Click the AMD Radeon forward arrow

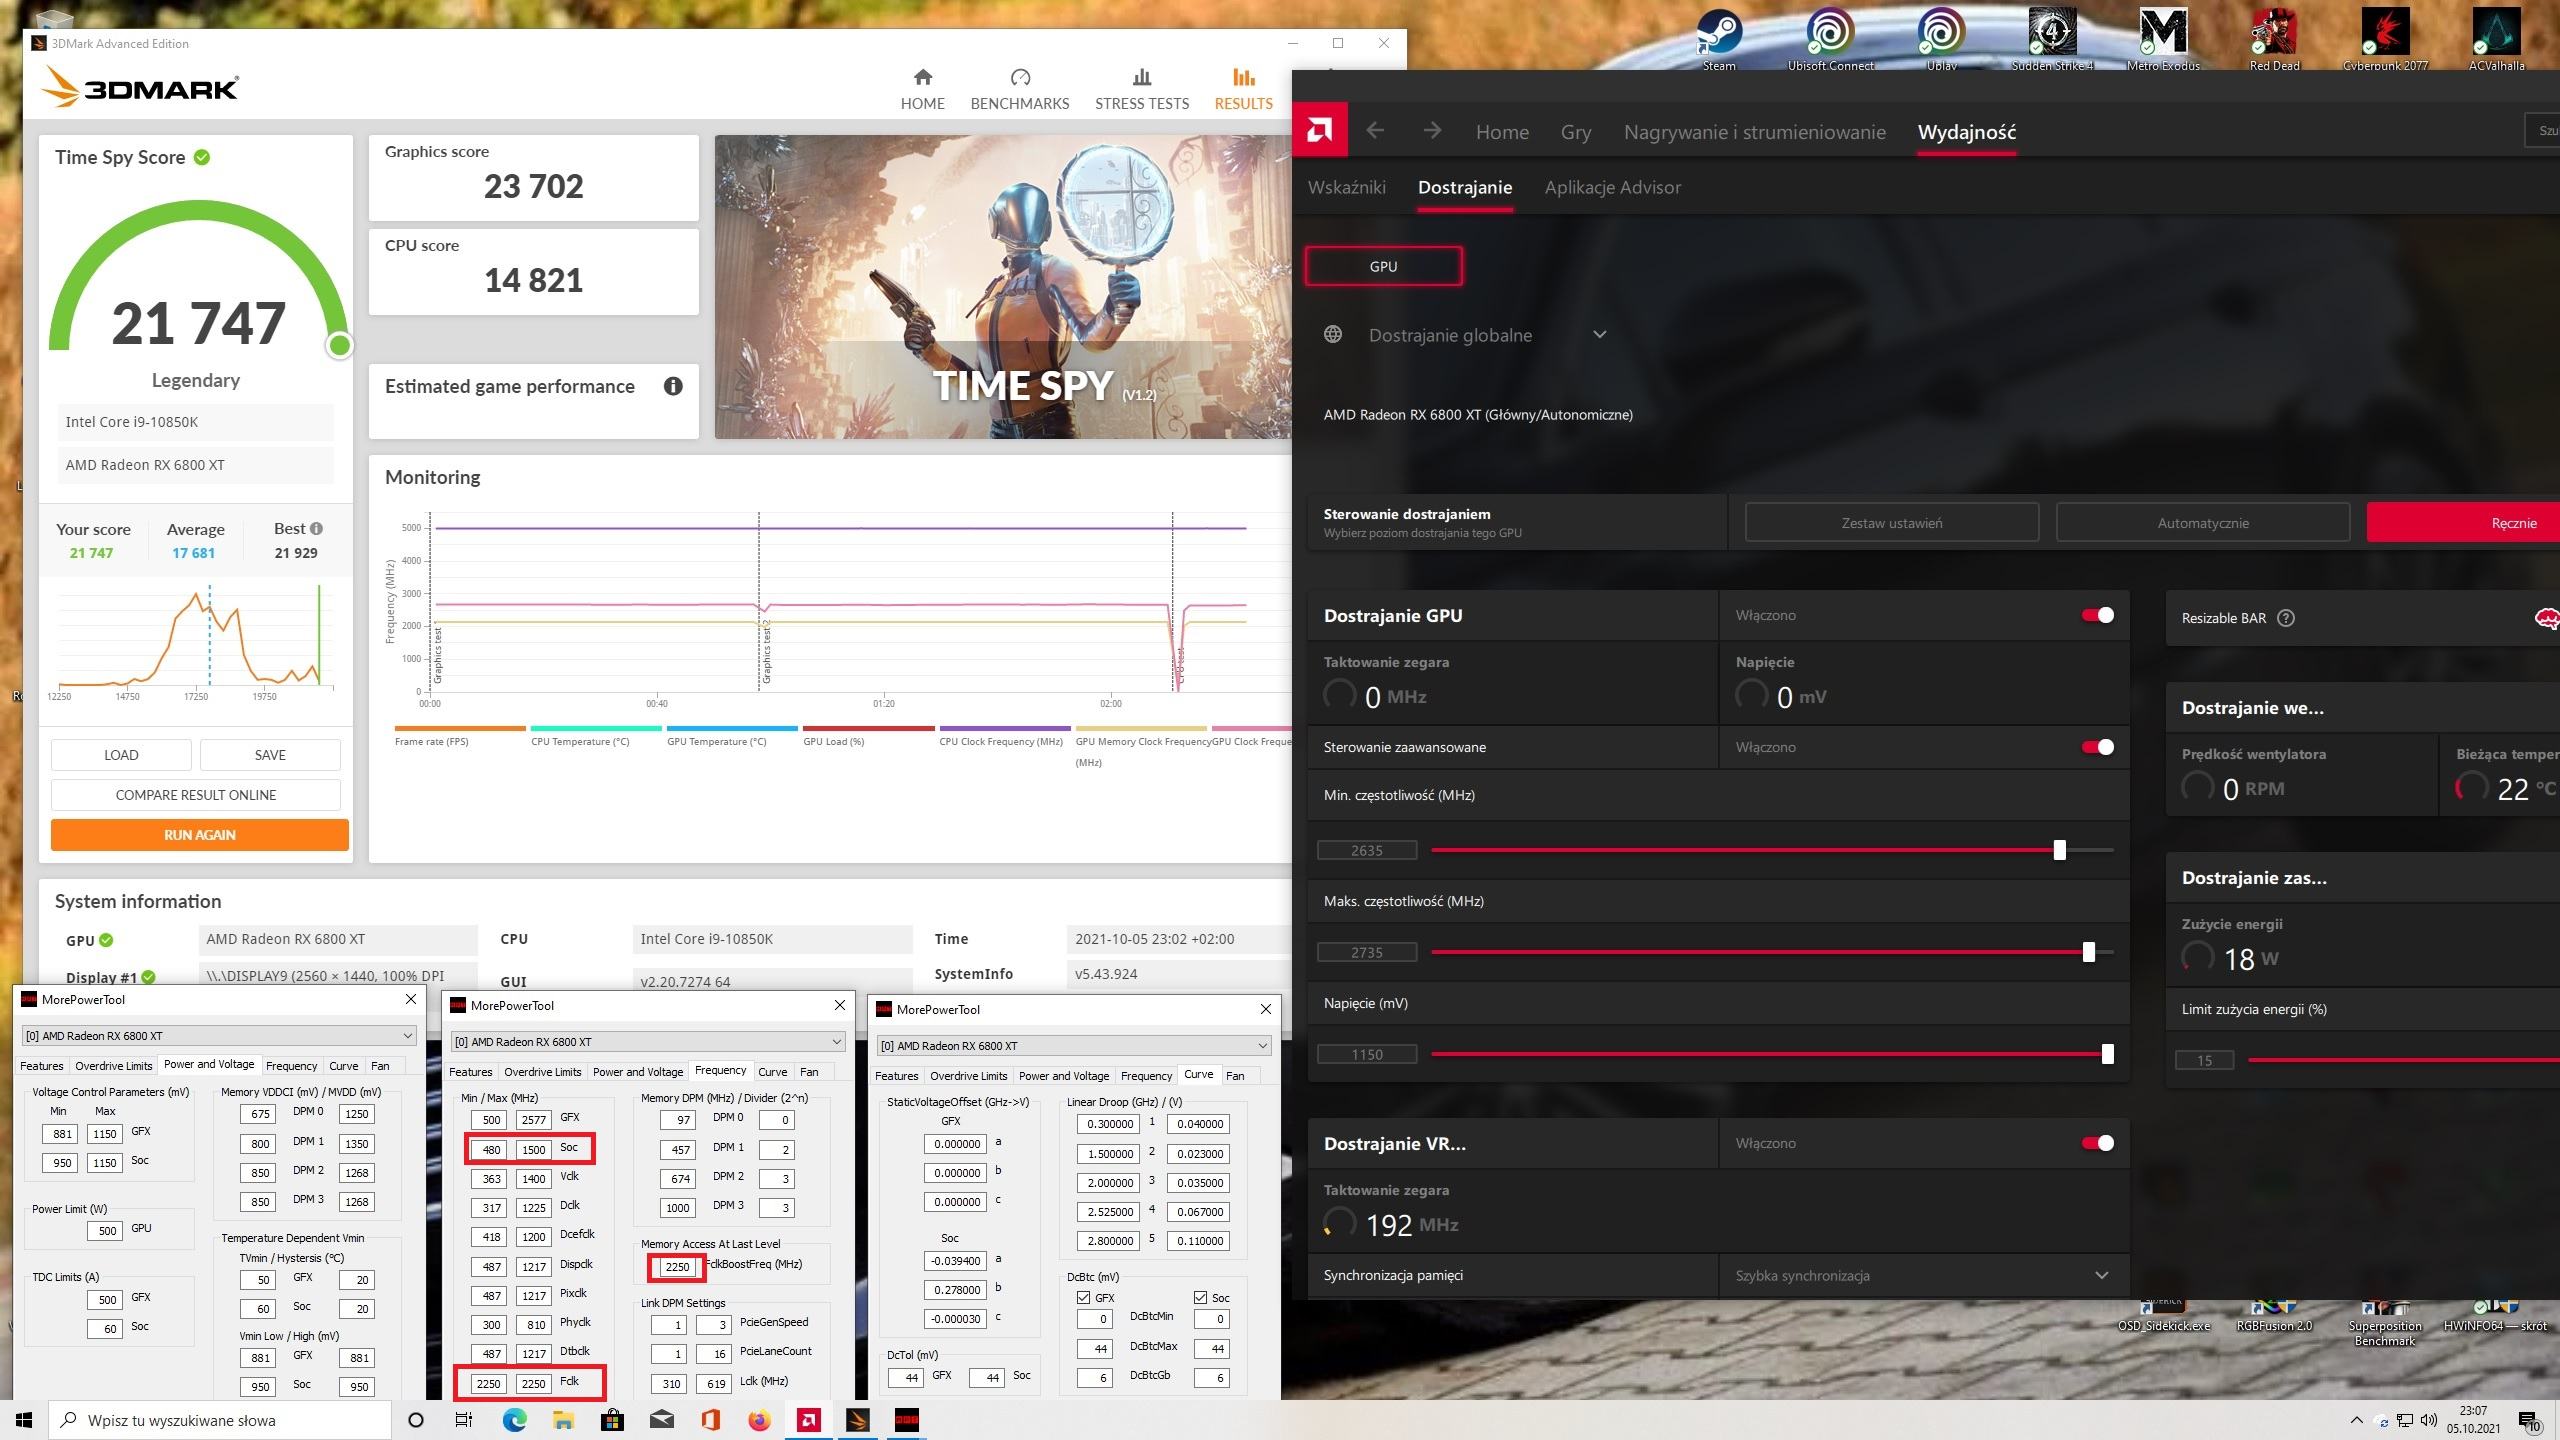pyautogui.click(x=1432, y=131)
